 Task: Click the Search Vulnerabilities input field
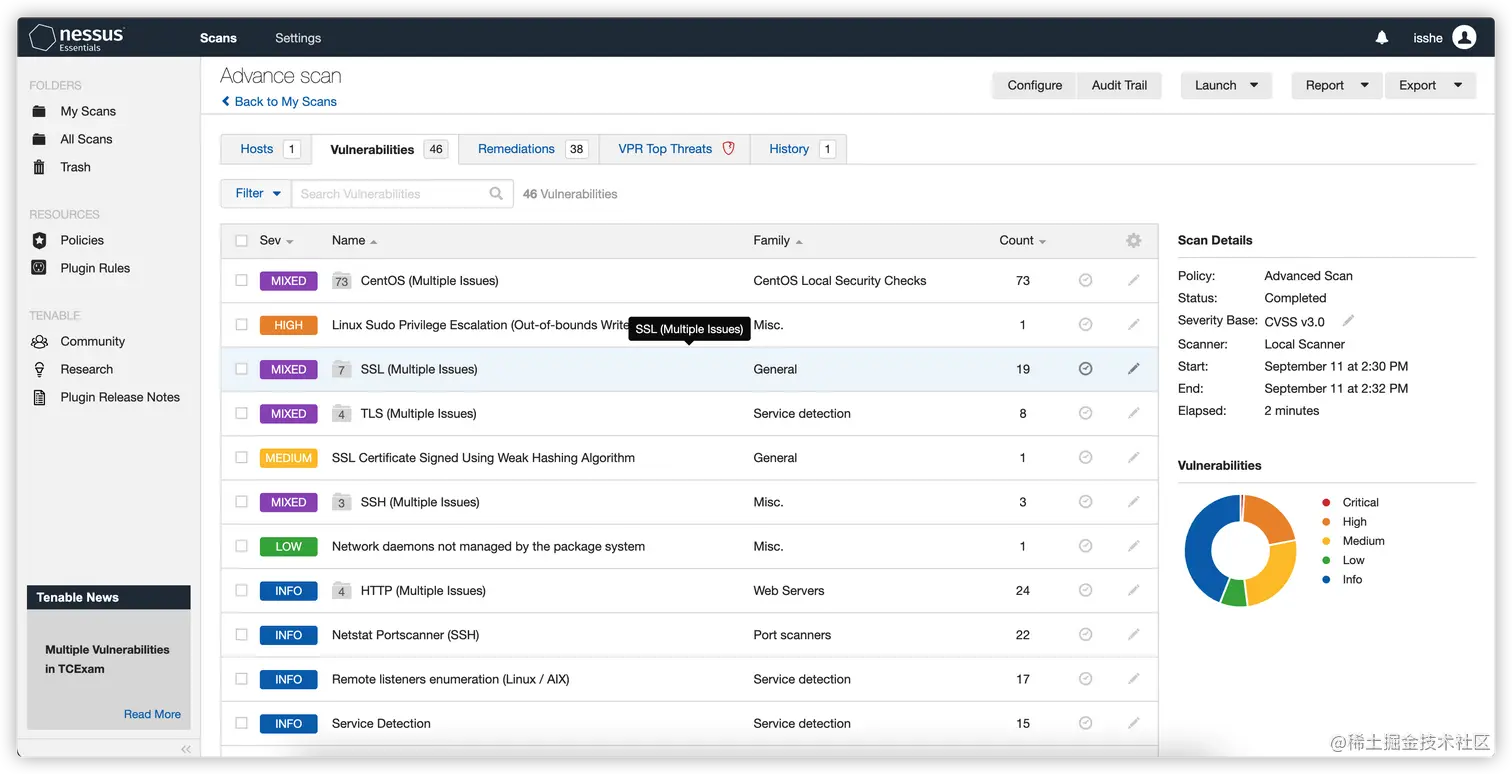402,194
